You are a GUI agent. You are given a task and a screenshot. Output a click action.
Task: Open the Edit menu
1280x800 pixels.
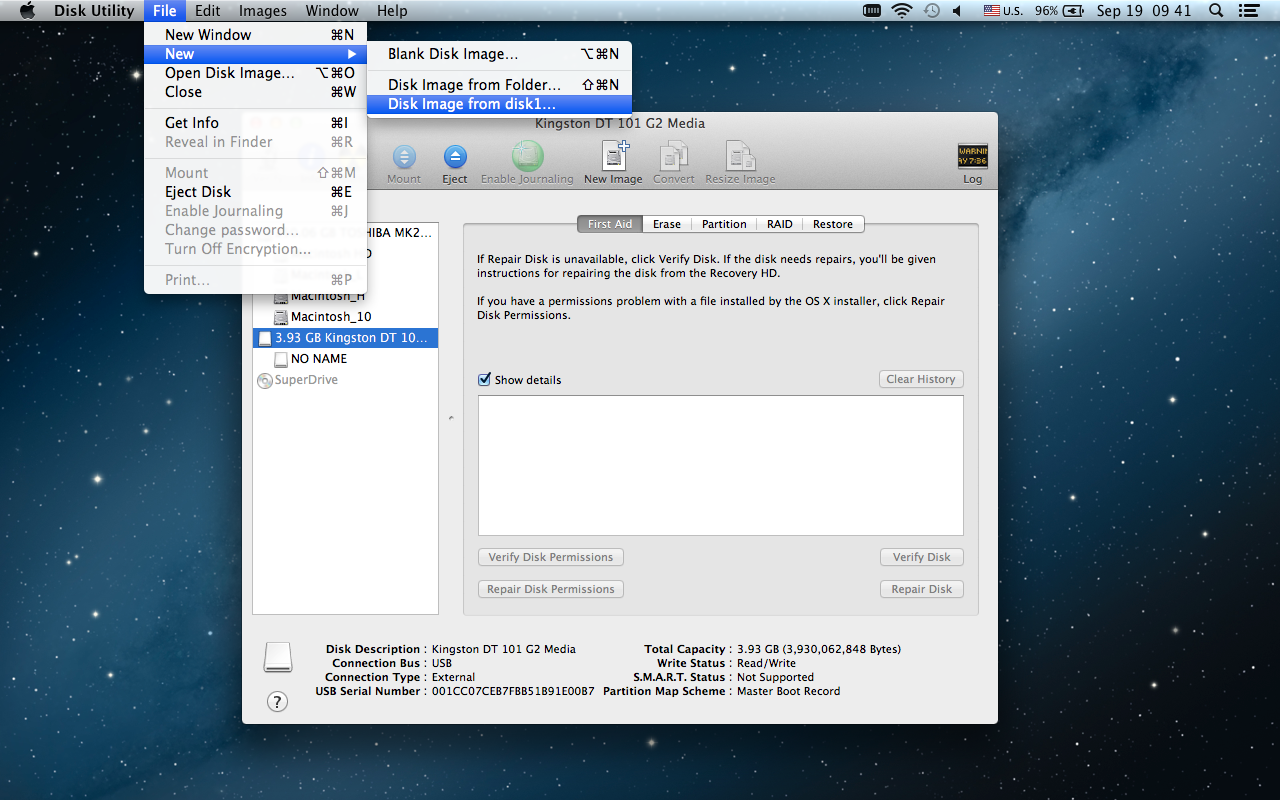click(208, 11)
